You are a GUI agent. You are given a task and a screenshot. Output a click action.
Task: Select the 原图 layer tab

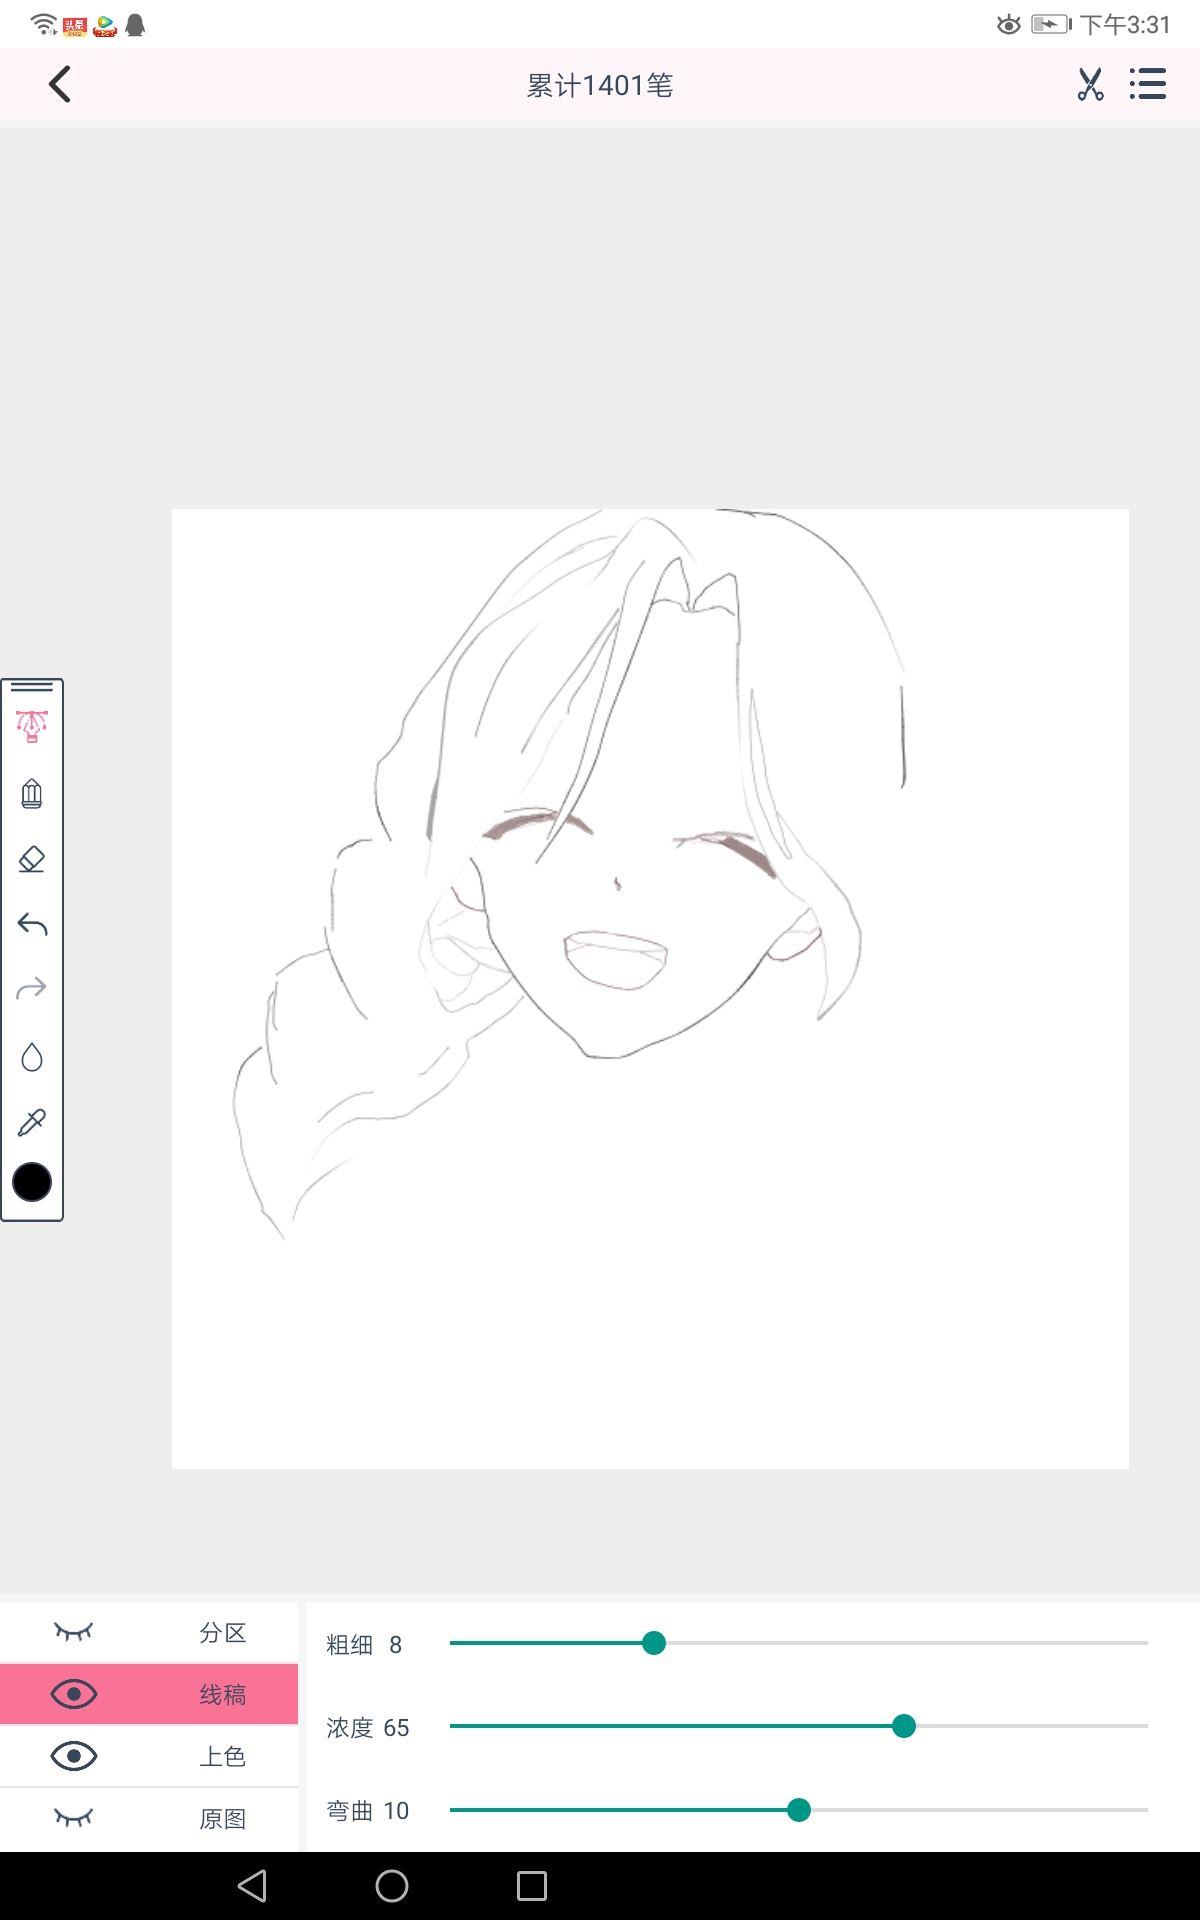click(222, 1818)
